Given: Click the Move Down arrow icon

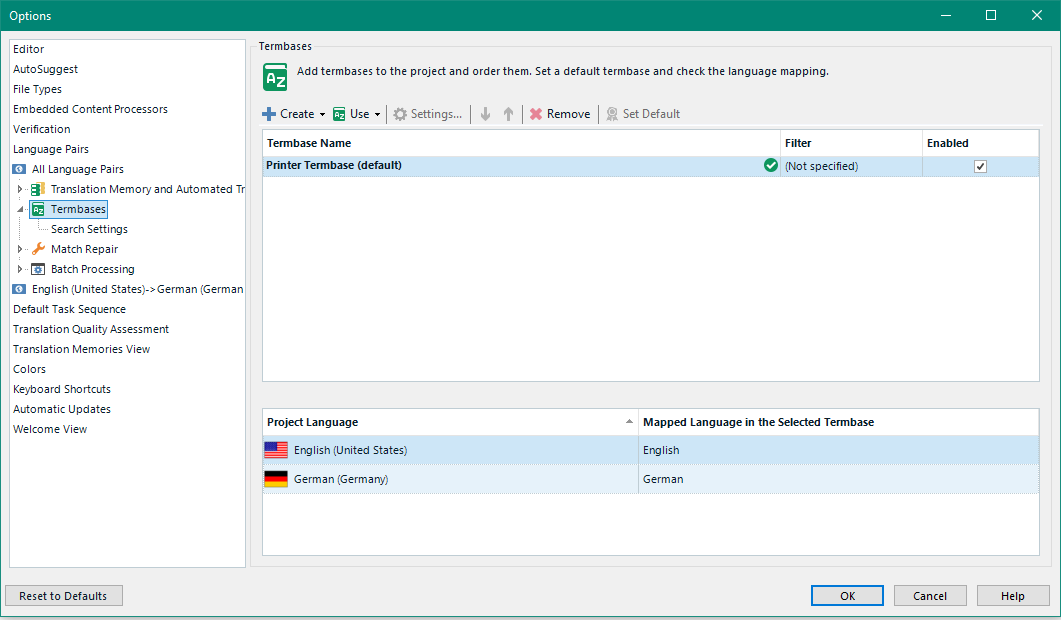Looking at the screenshot, I should point(486,114).
